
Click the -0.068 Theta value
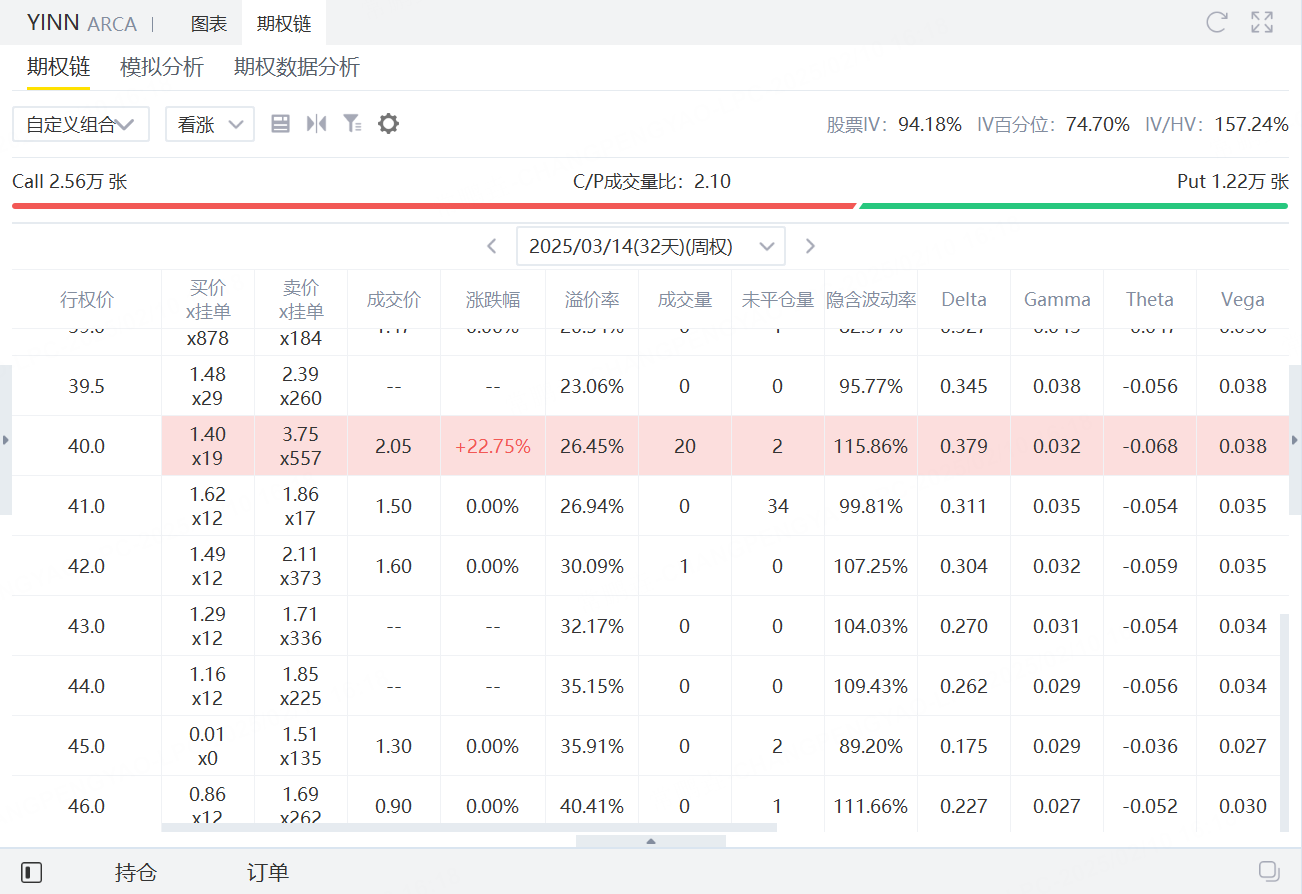(x=1150, y=446)
